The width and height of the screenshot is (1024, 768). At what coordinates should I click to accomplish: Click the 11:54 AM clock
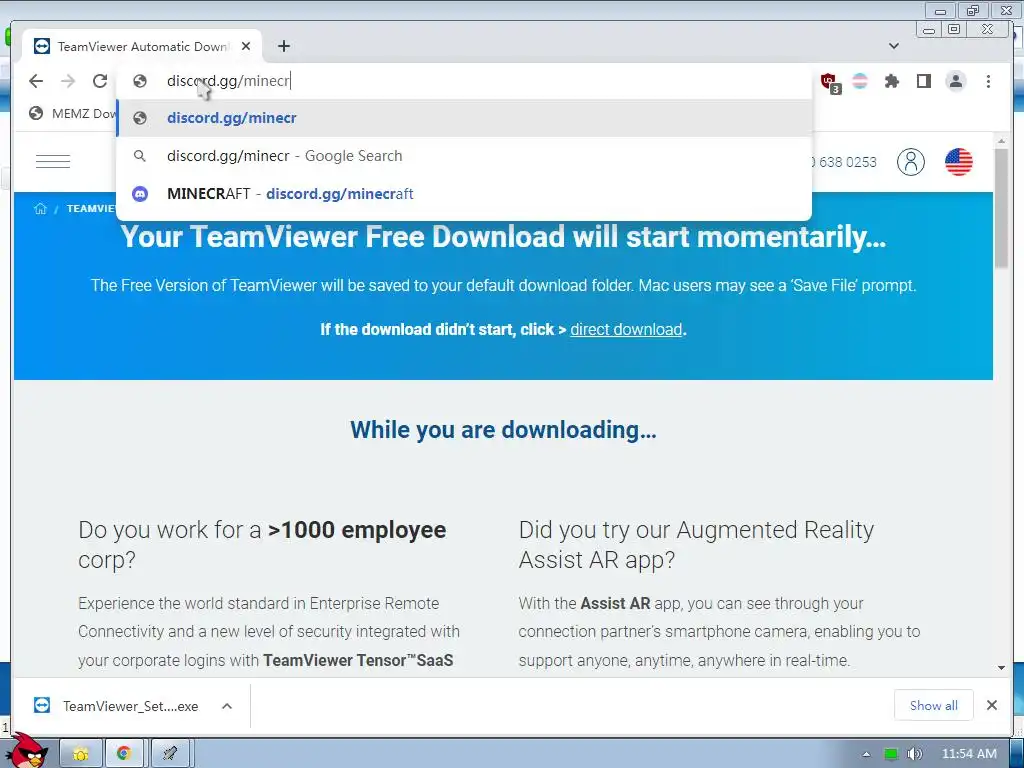point(969,754)
